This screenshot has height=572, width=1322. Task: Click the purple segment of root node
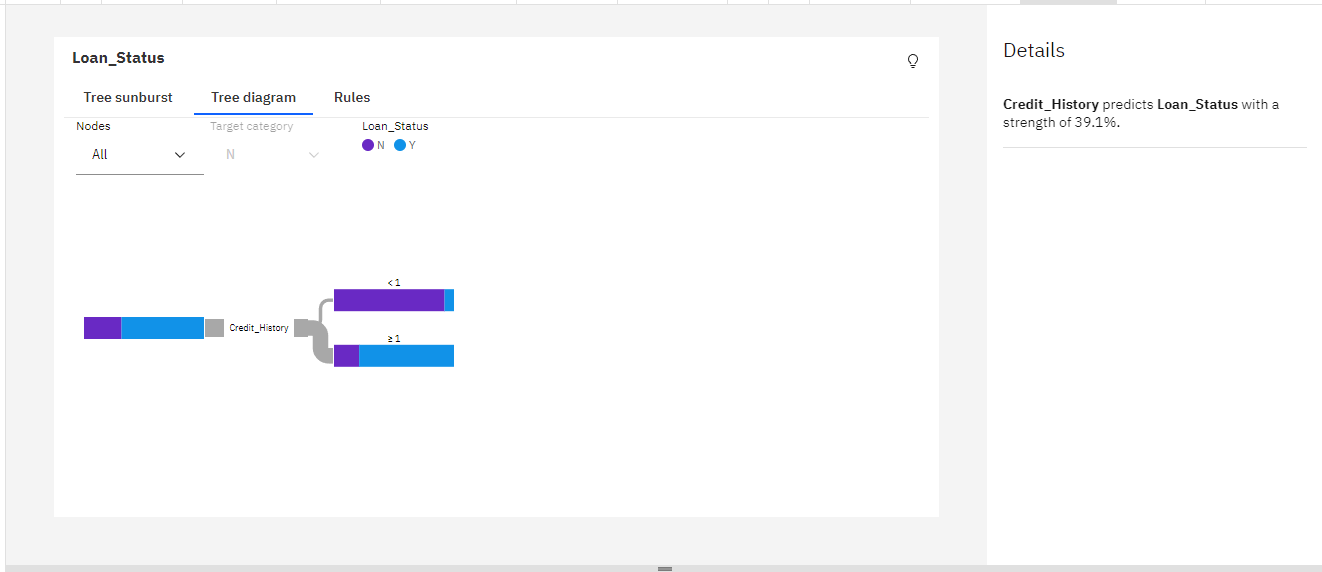(102, 328)
